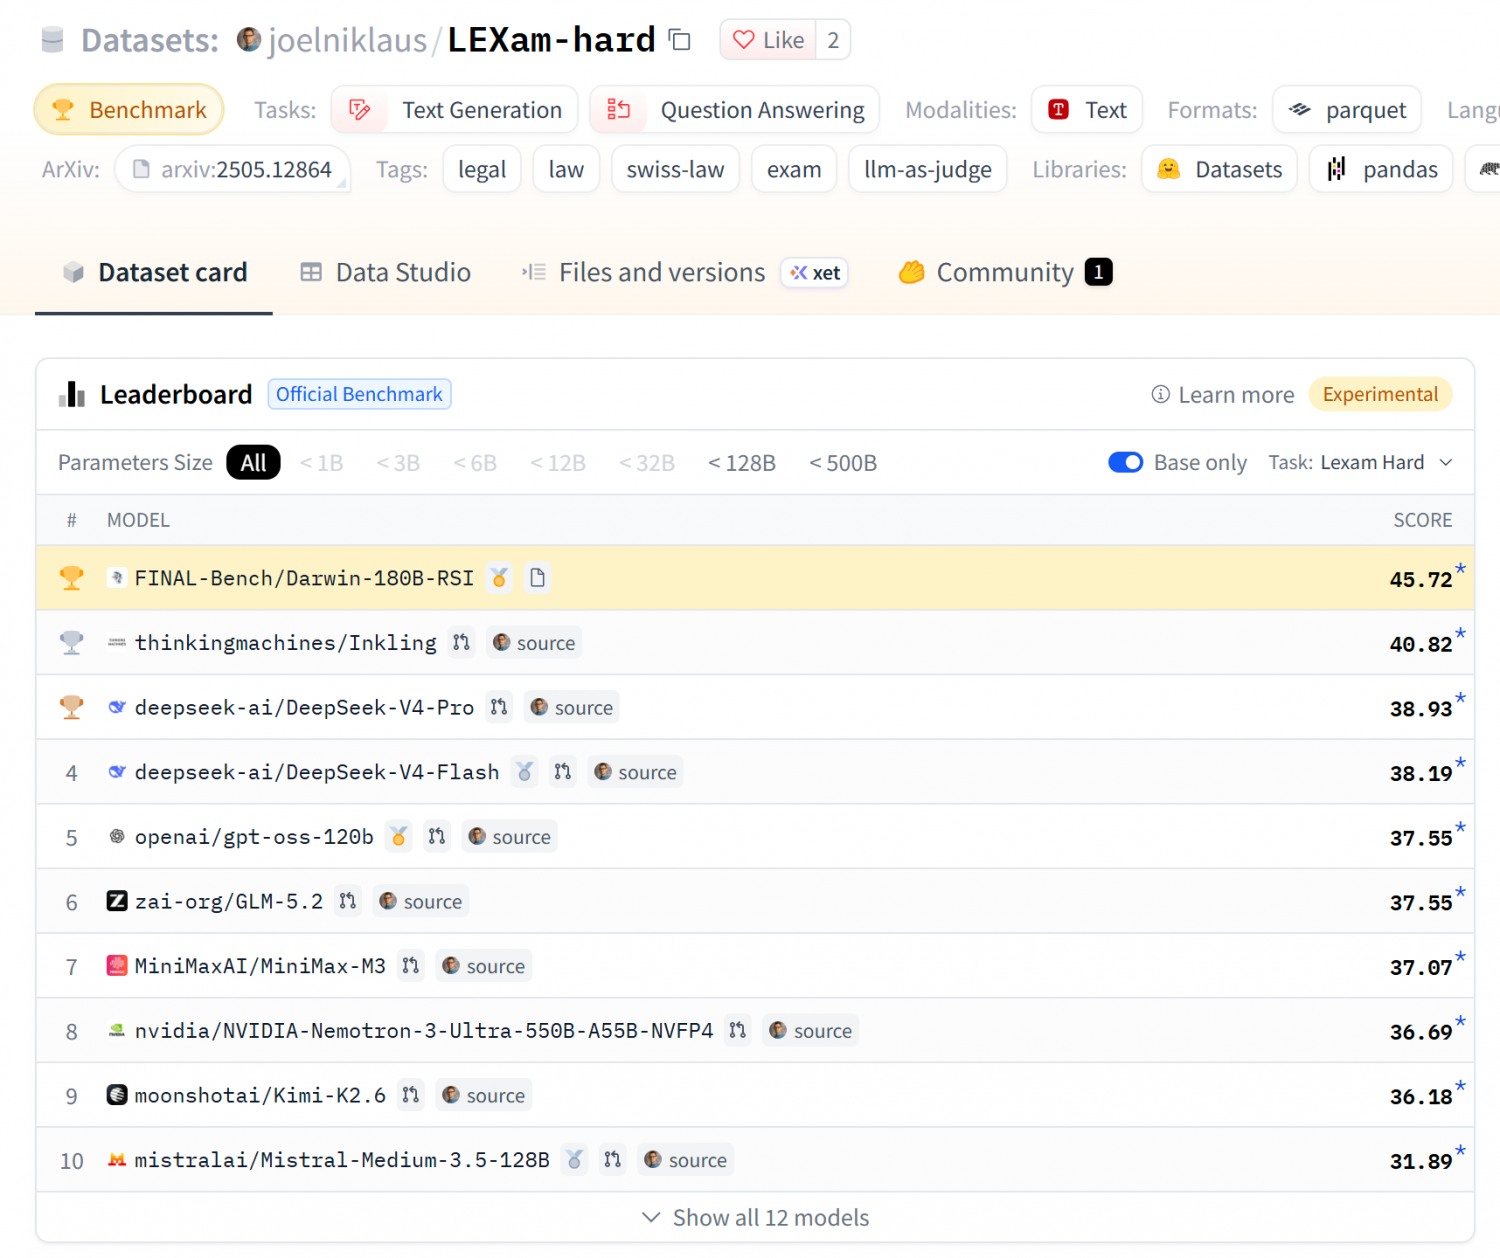1500x1258 pixels.
Task: Click the pull request icon beside DeepSeek-V4-Pro
Action: 499,707
